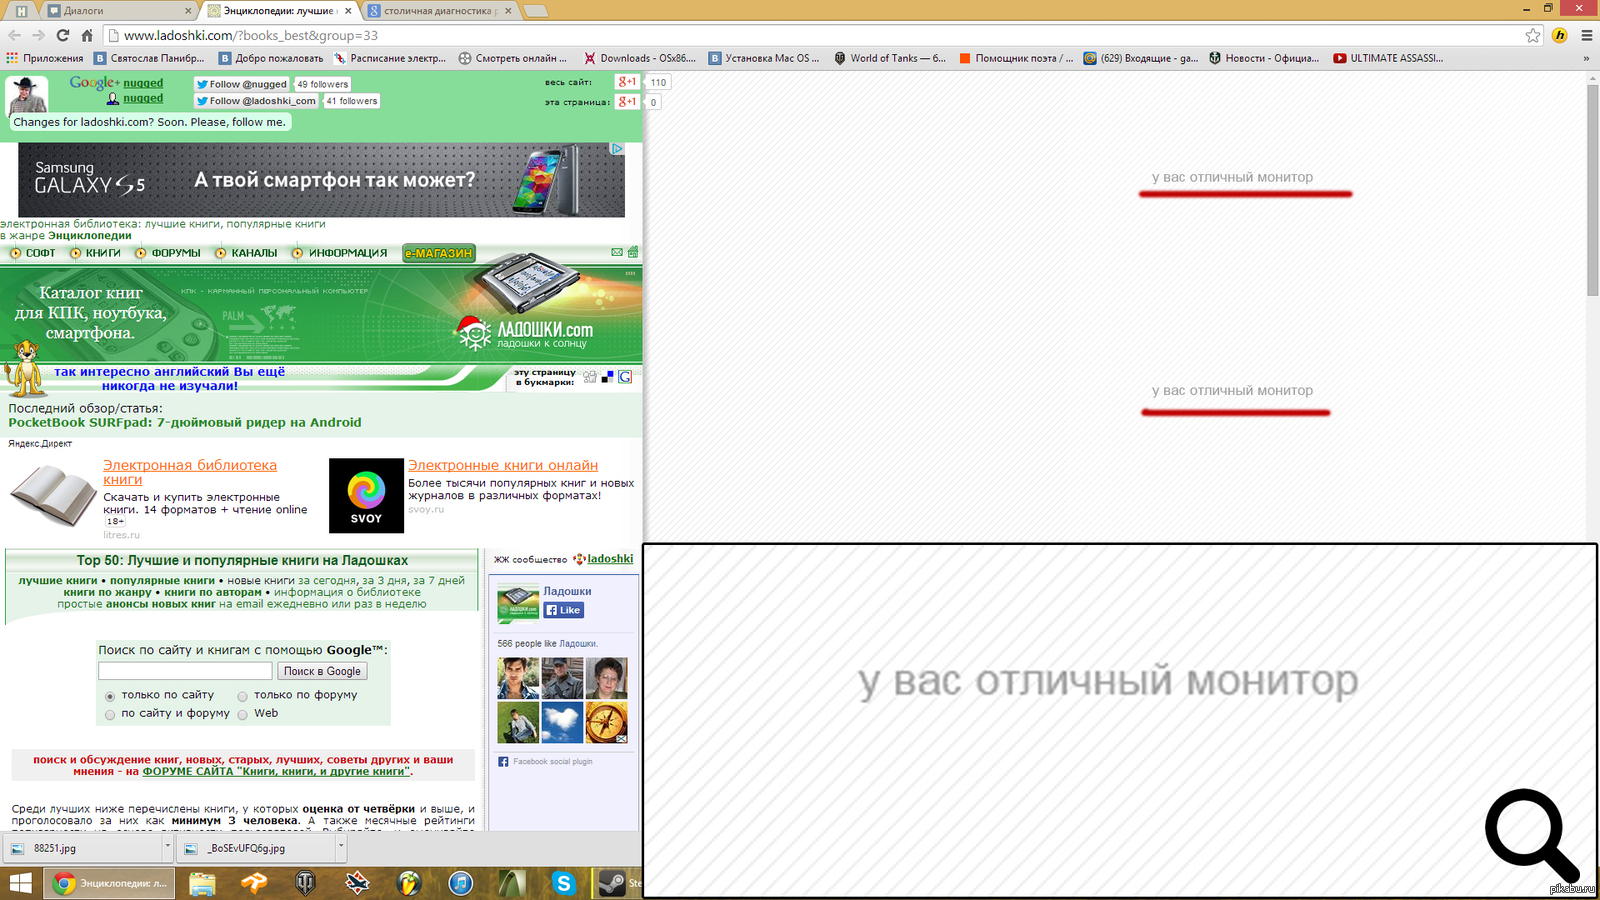This screenshot has width=1600, height=900.
Task: Open the КНИГИ navigation menu item
Action: (102, 253)
